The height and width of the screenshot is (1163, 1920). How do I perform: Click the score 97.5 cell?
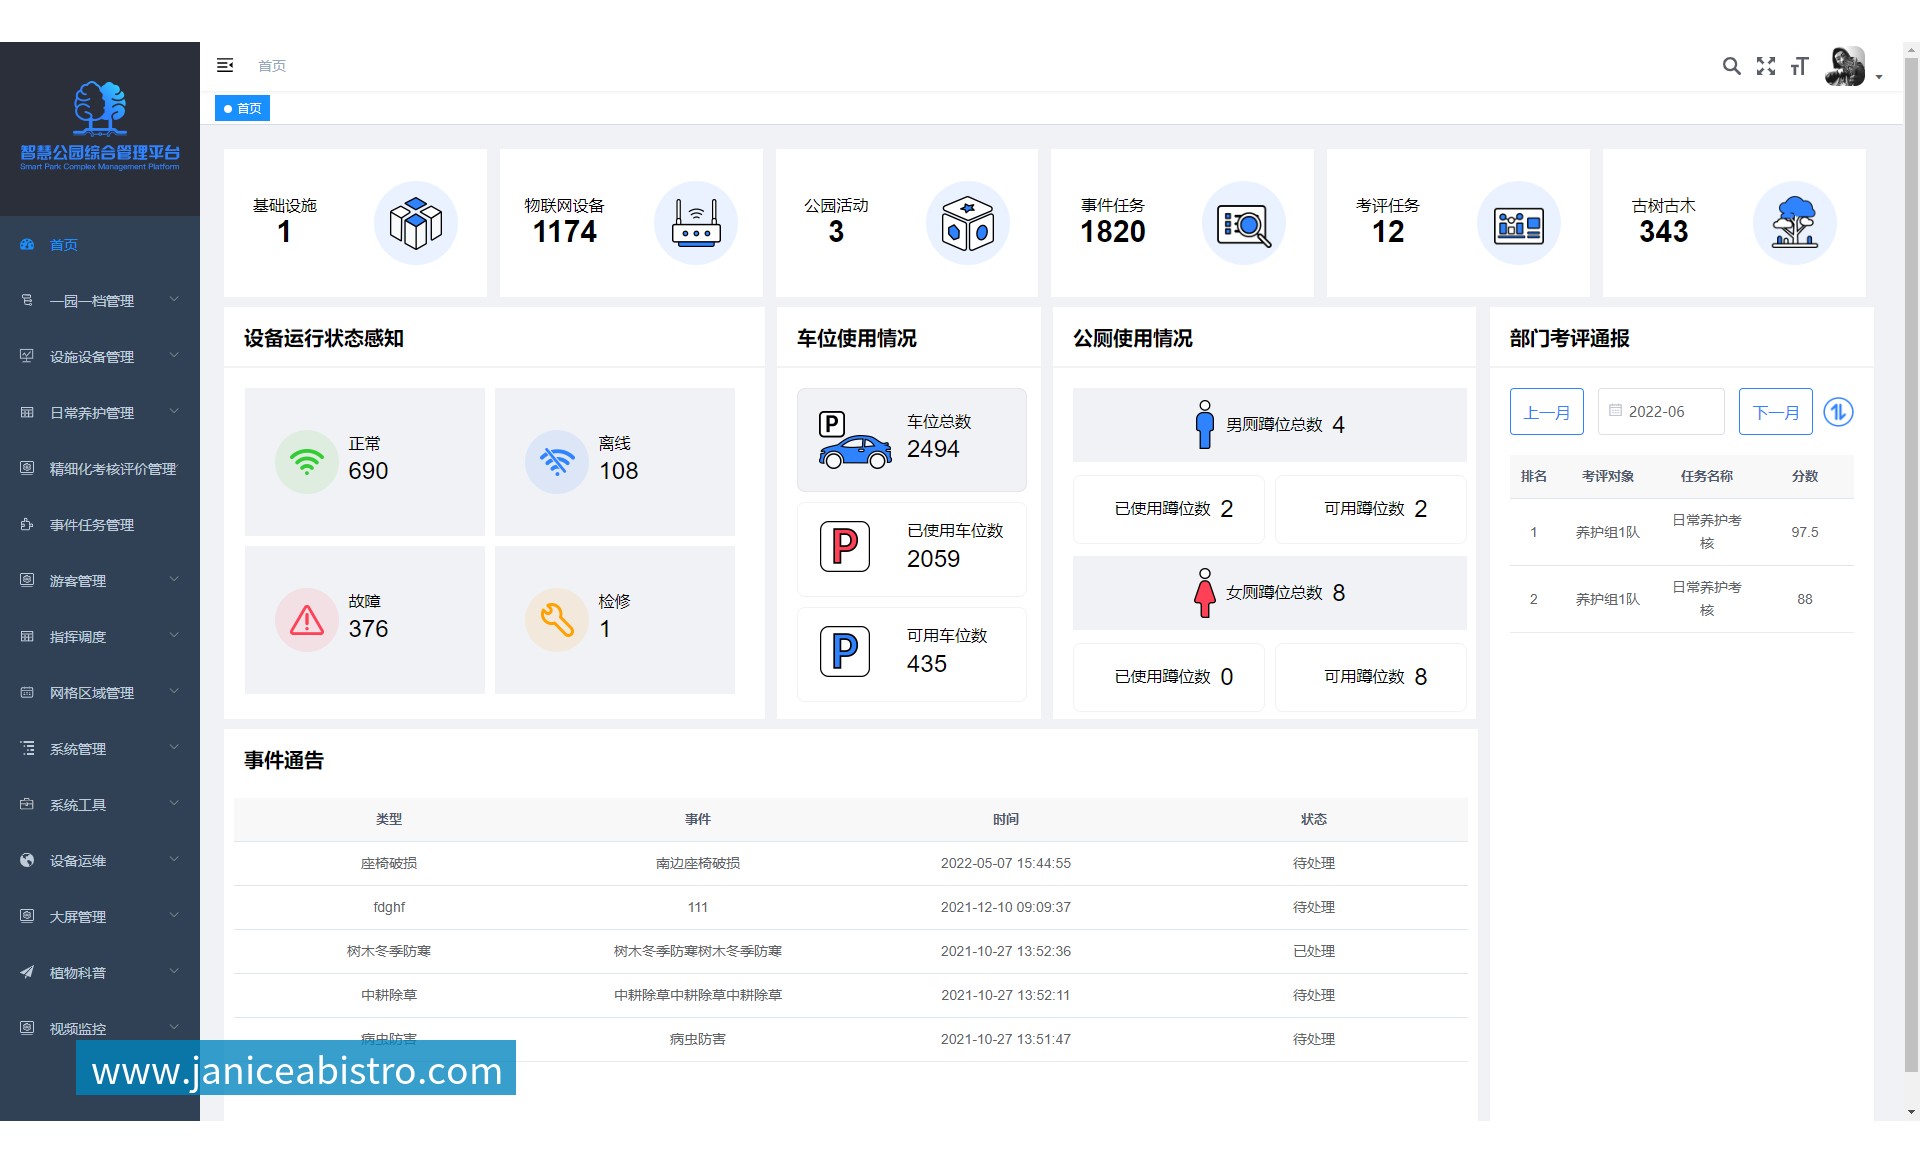pos(1805,532)
